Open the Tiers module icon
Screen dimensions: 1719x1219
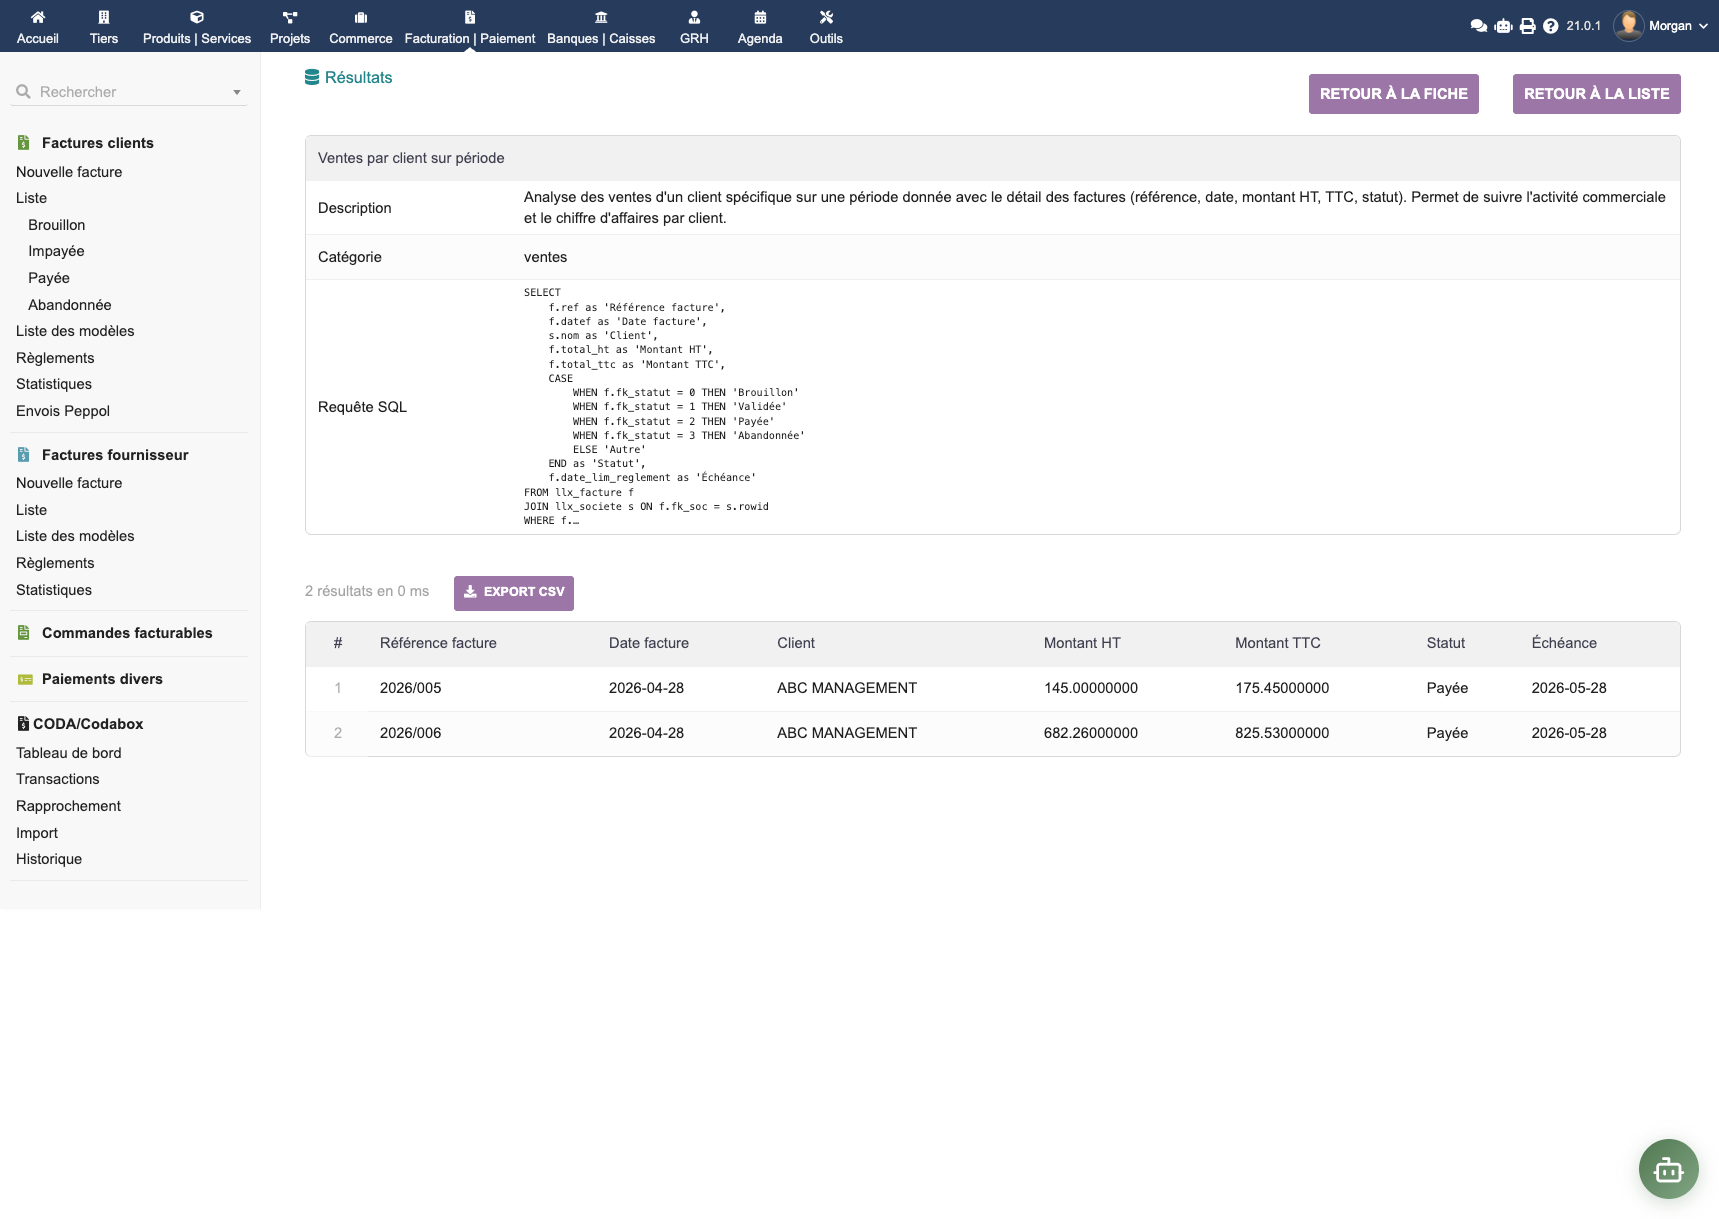pos(104,17)
